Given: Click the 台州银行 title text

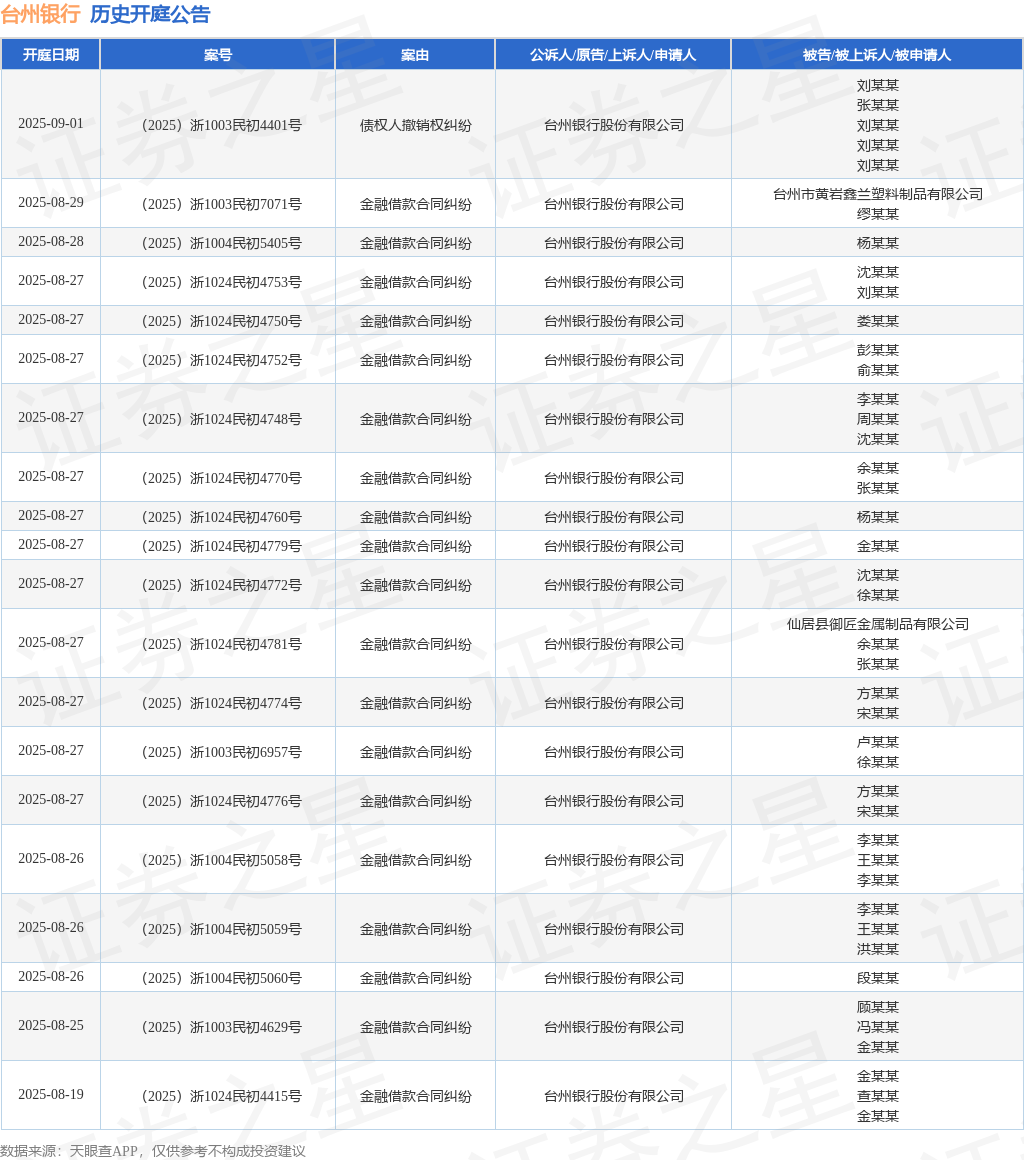Looking at the screenshot, I should tap(41, 14).
